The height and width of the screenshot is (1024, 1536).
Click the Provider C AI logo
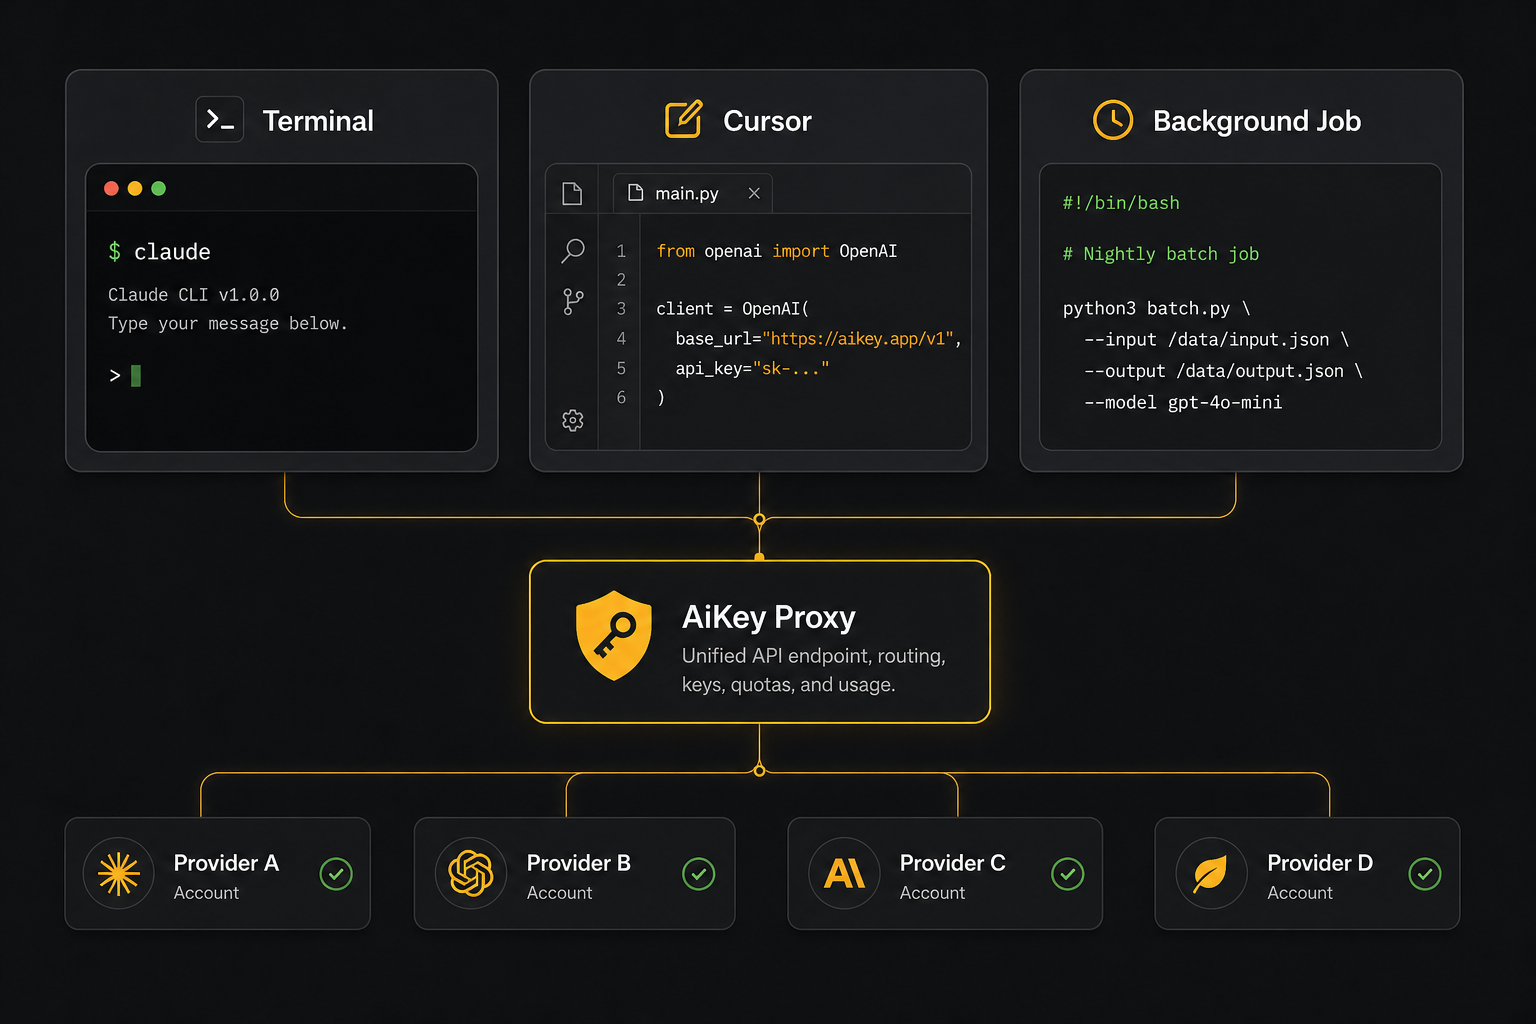pos(844,874)
